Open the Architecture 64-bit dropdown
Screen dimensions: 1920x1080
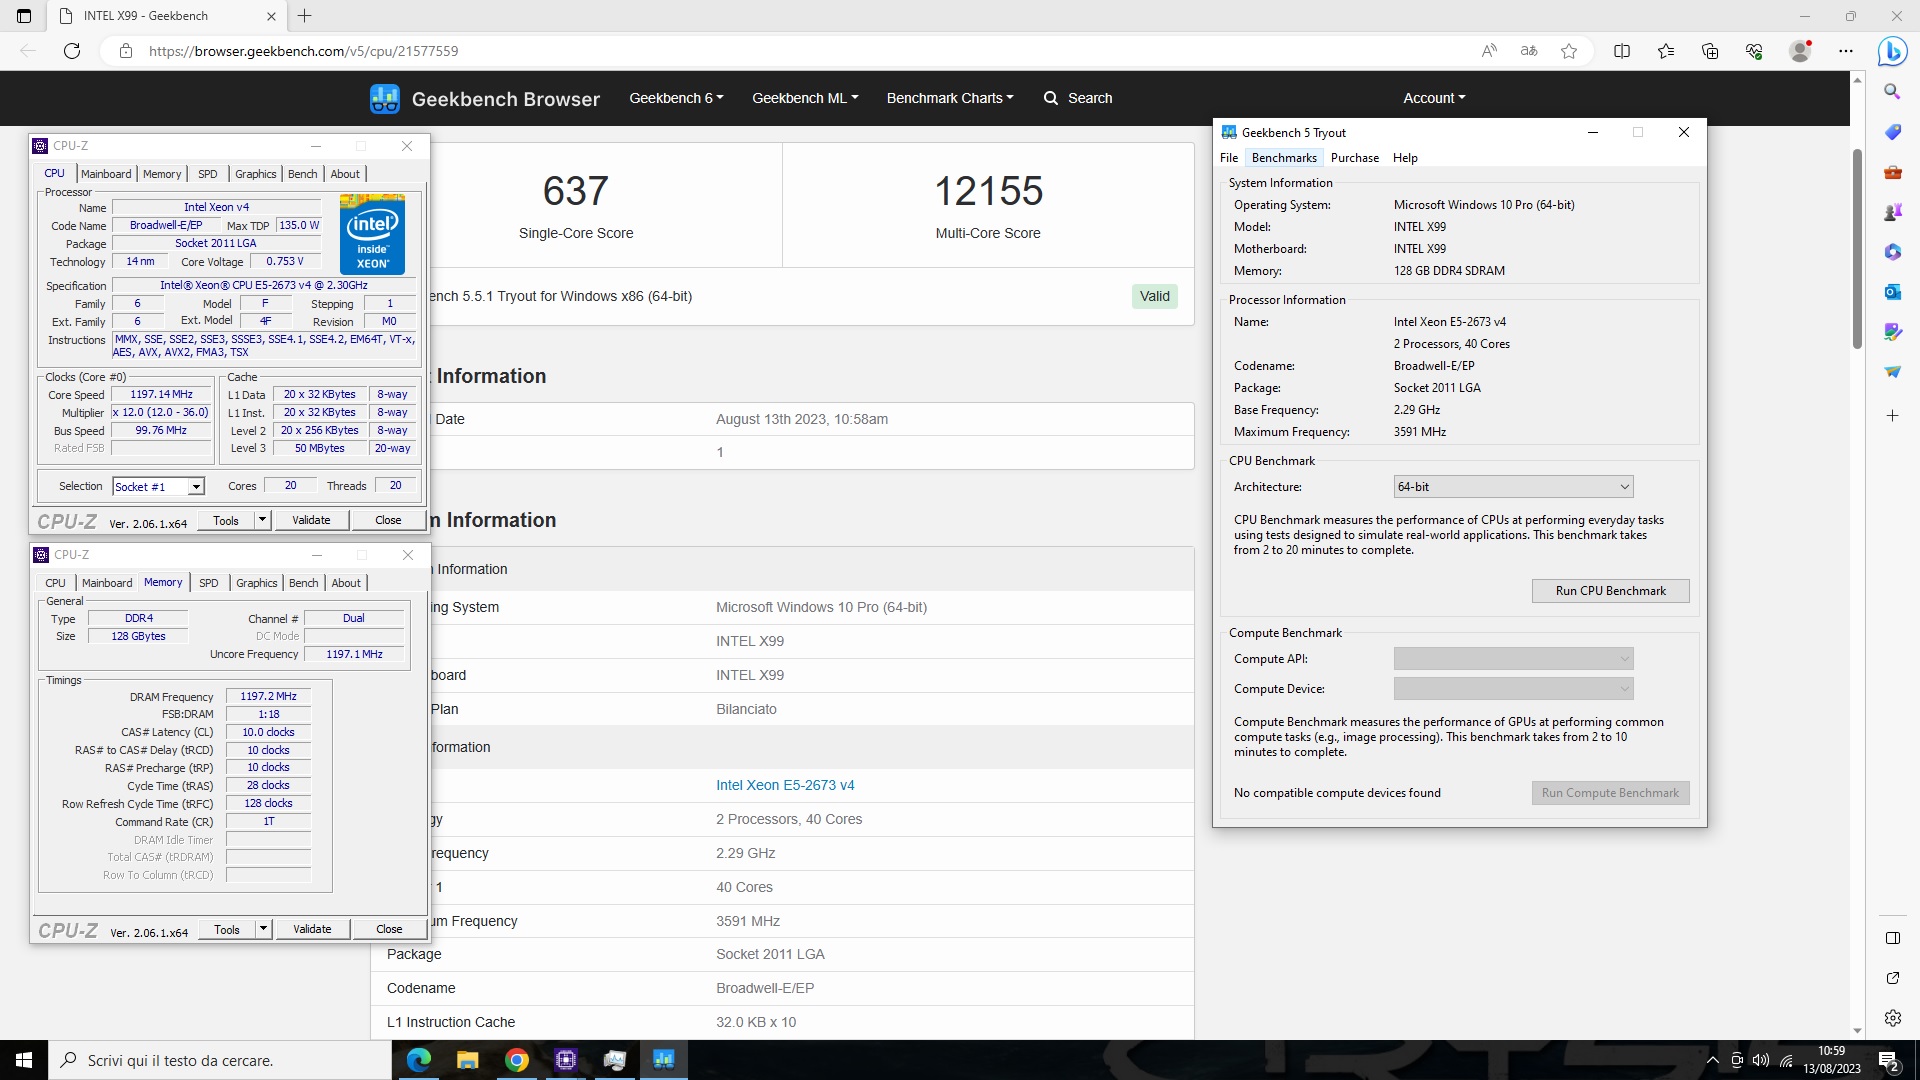click(1513, 487)
